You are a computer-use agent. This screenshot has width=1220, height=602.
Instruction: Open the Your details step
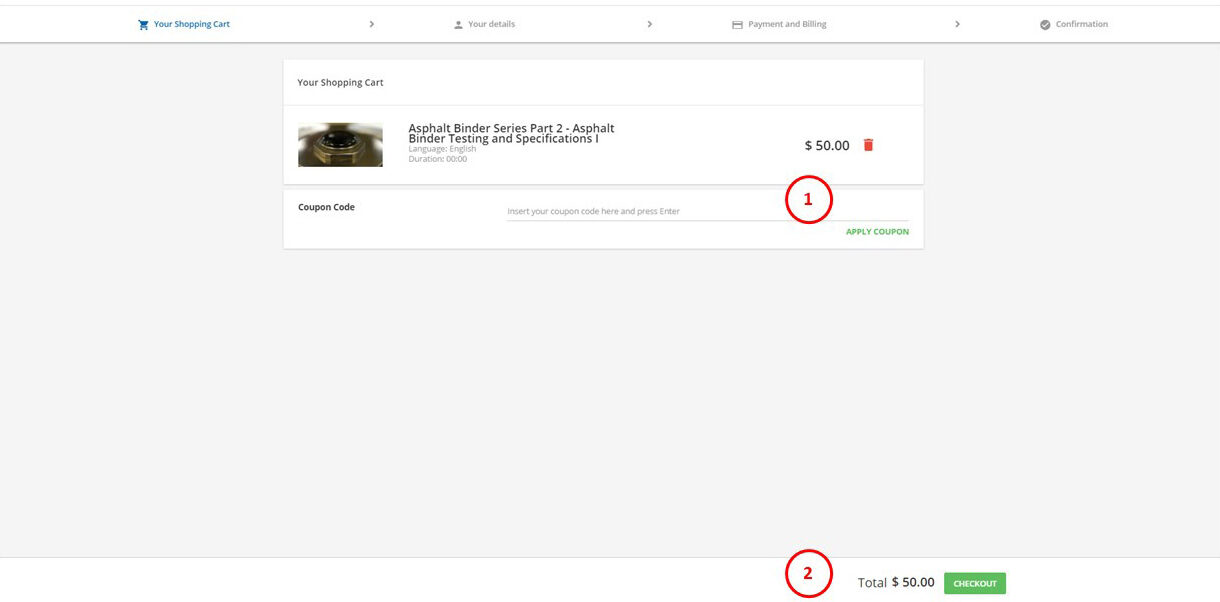491,24
